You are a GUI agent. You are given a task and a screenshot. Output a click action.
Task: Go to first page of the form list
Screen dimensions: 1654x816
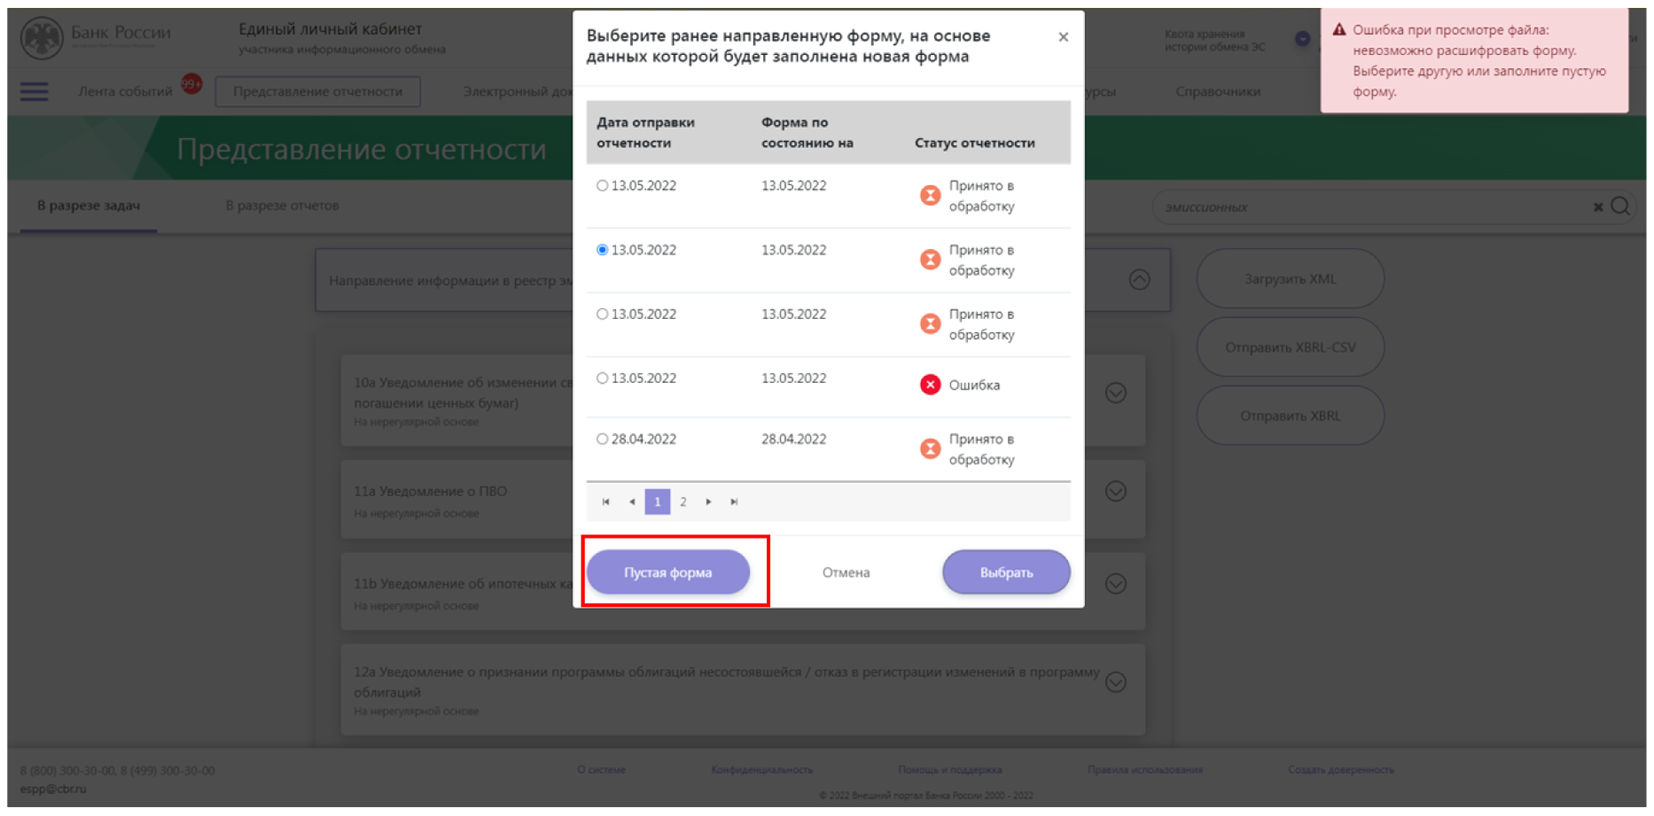(x=606, y=502)
